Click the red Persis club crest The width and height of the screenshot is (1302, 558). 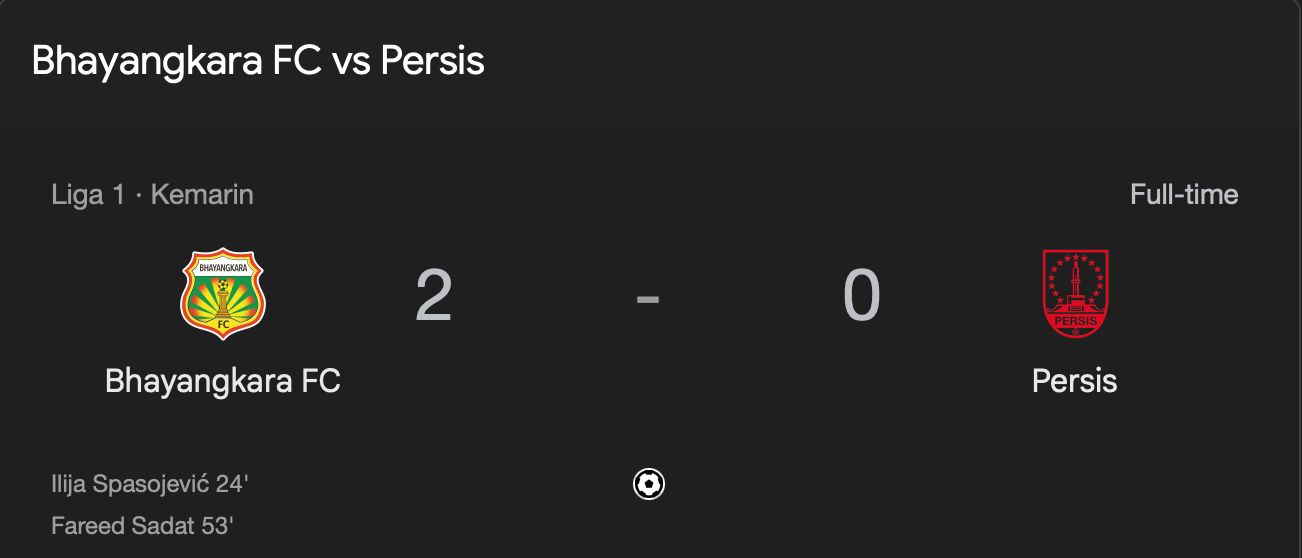1075,293
